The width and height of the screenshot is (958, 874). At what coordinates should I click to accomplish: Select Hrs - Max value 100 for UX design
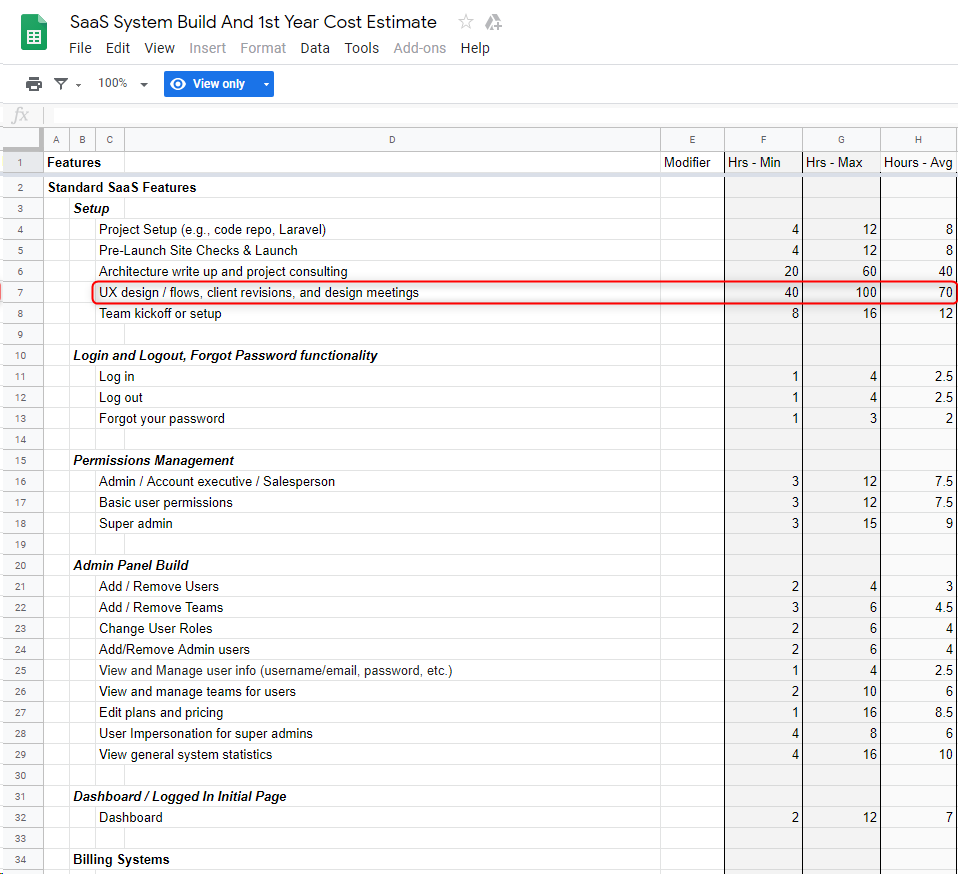[841, 293]
